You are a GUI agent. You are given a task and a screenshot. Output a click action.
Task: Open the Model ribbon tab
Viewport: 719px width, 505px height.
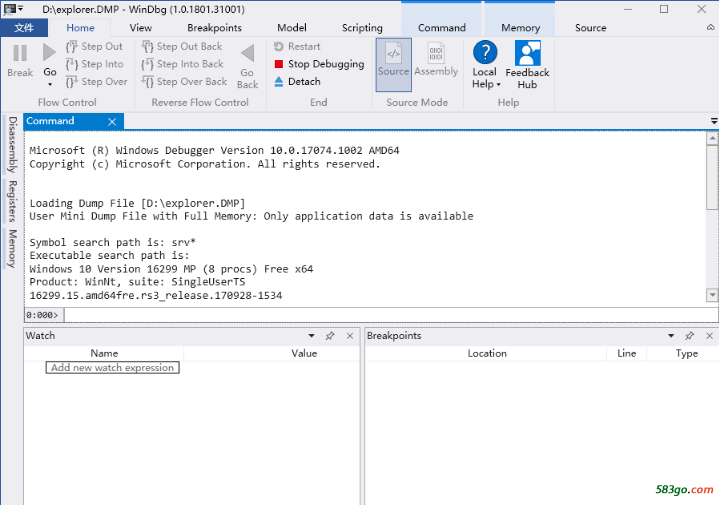[292, 28]
